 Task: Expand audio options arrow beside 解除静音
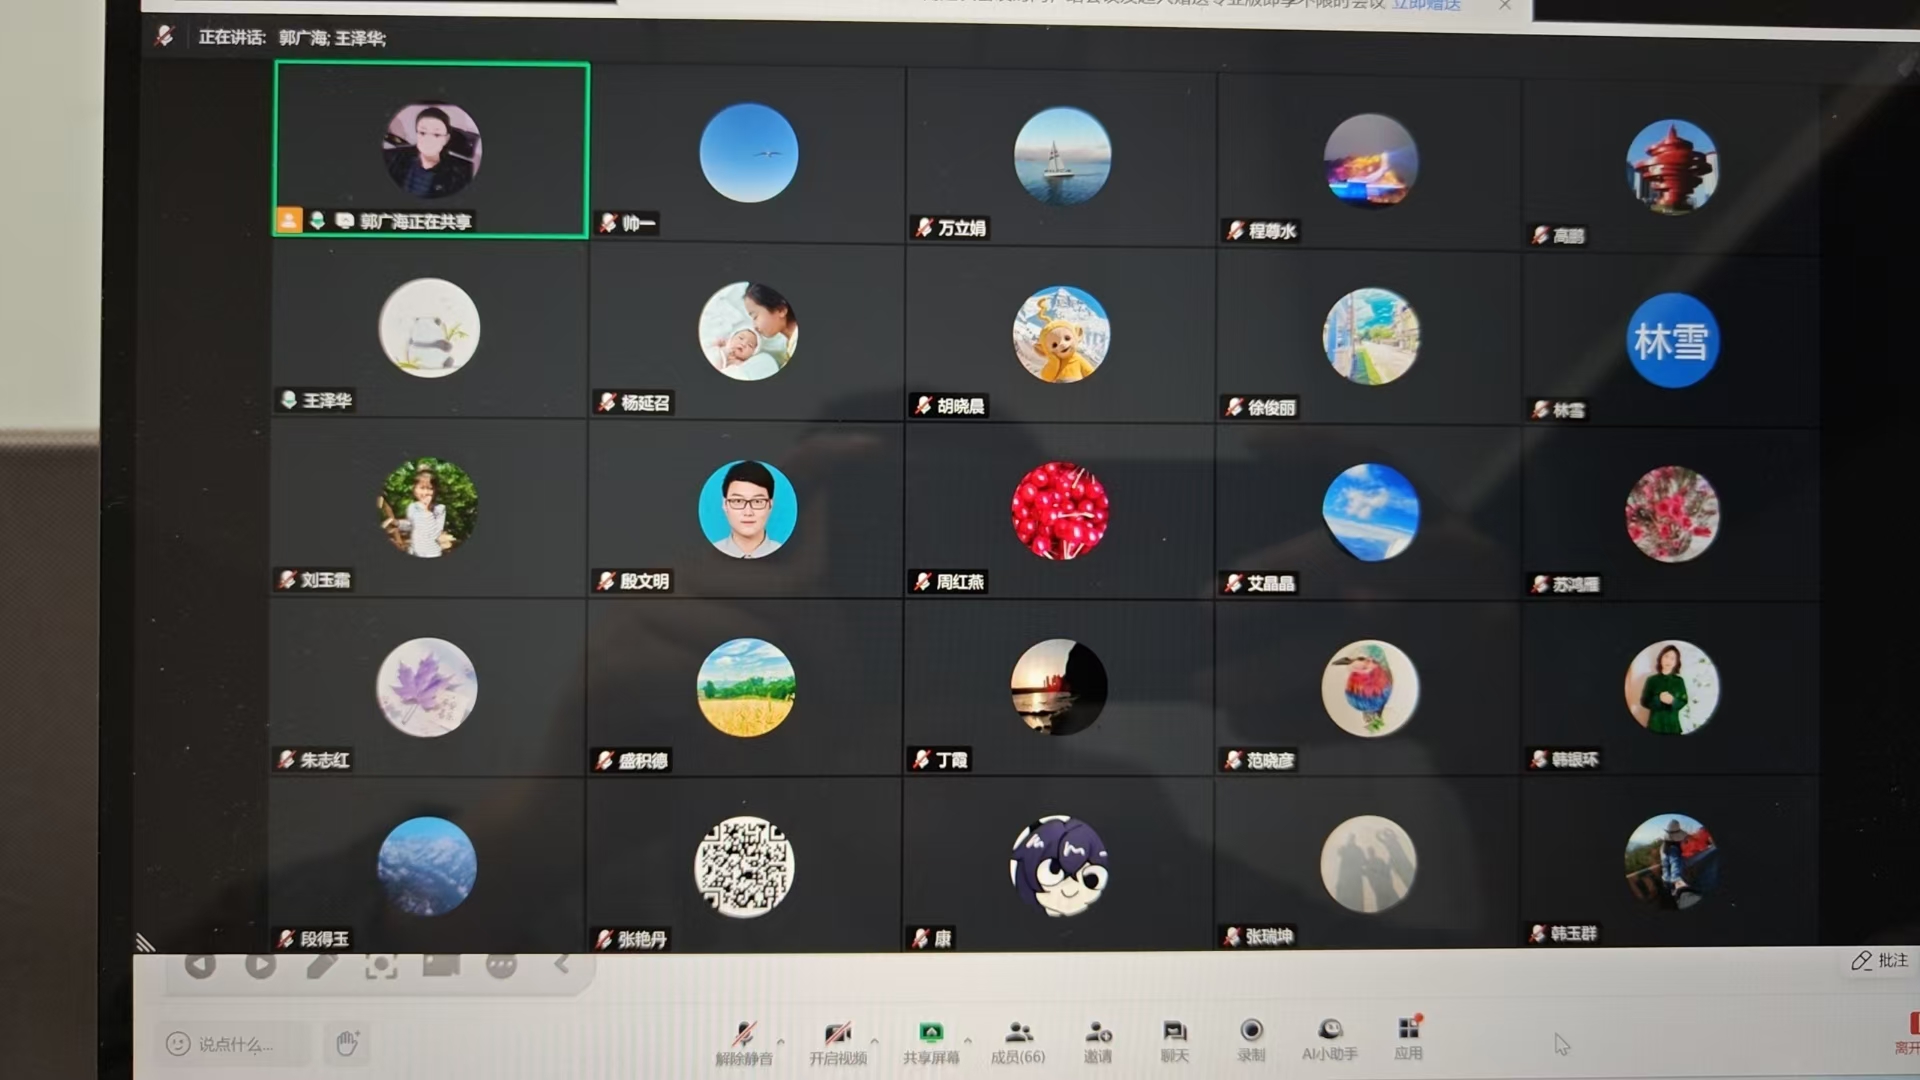click(781, 1041)
